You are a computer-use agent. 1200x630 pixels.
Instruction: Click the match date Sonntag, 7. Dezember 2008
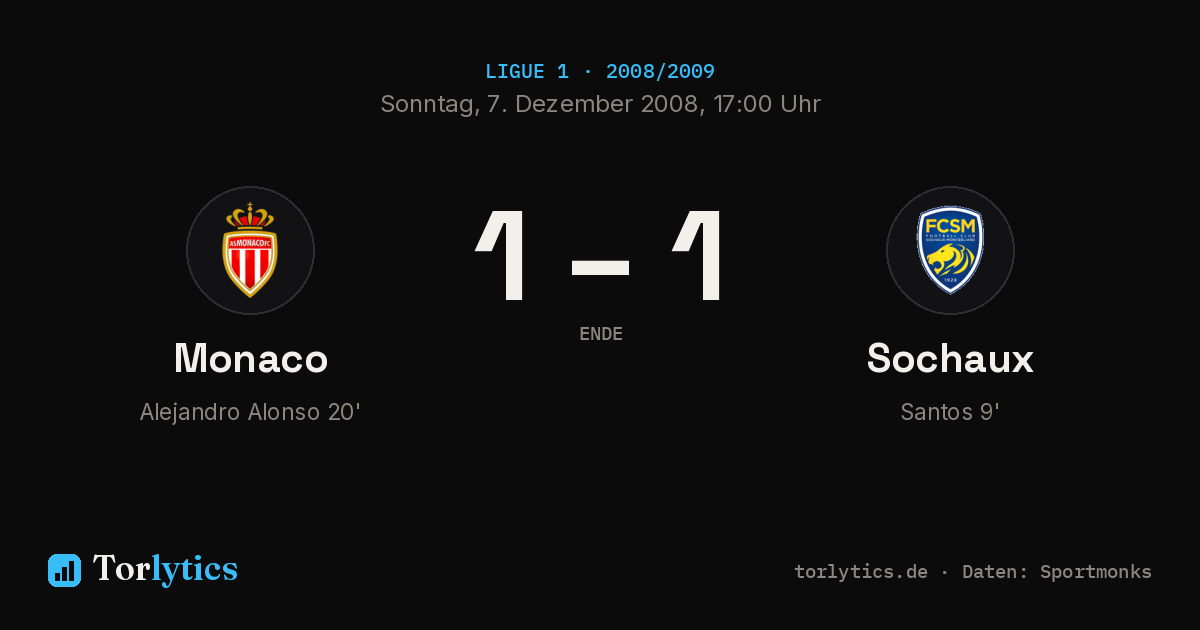tap(539, 104)
